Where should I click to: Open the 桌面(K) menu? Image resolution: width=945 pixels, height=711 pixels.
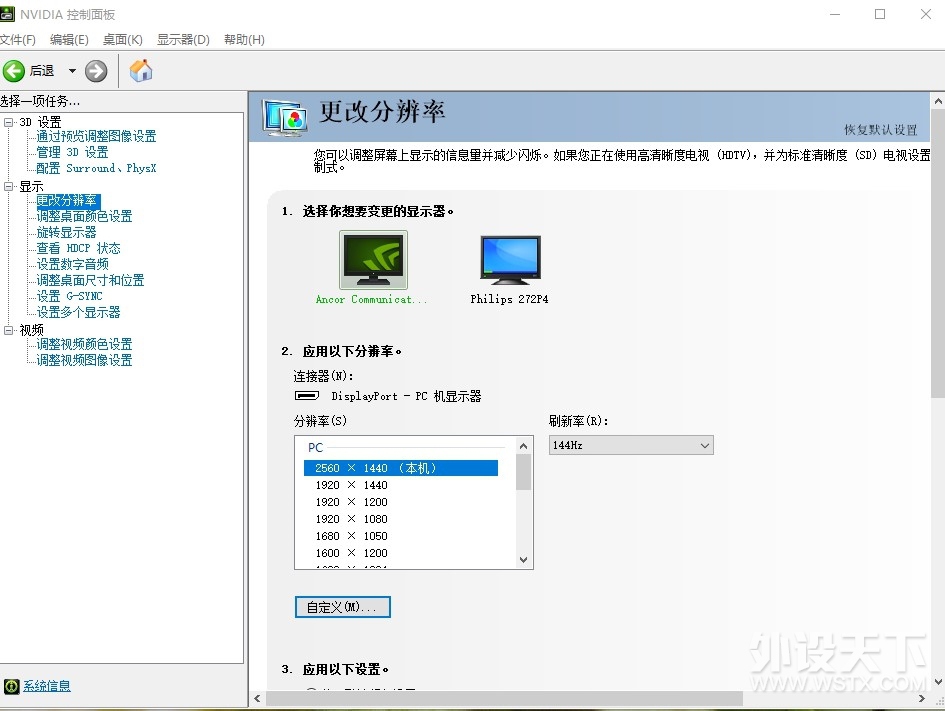coord(122,40)
